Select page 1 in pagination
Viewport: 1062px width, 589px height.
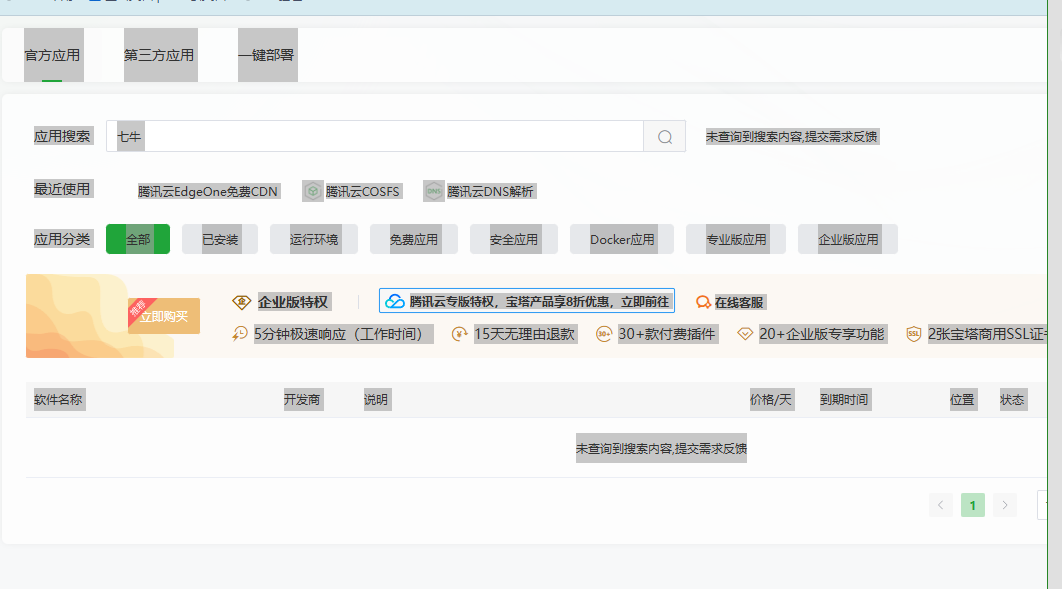[973, 505]
